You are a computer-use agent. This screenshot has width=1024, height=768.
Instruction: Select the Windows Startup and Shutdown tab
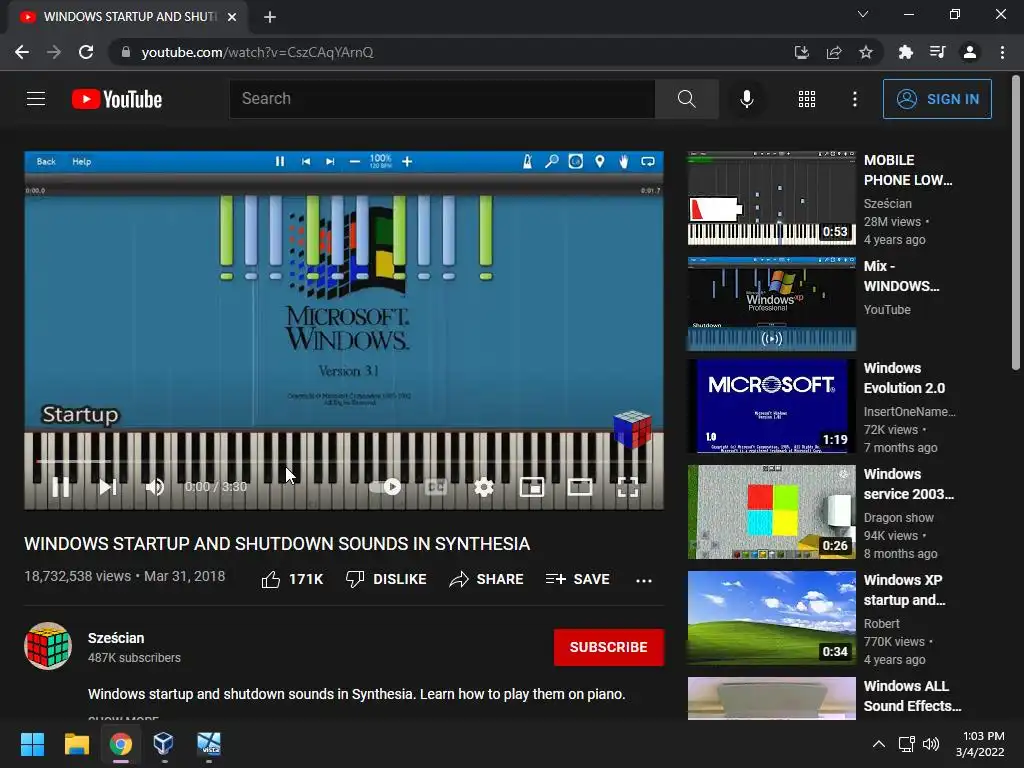pos(128,17)
